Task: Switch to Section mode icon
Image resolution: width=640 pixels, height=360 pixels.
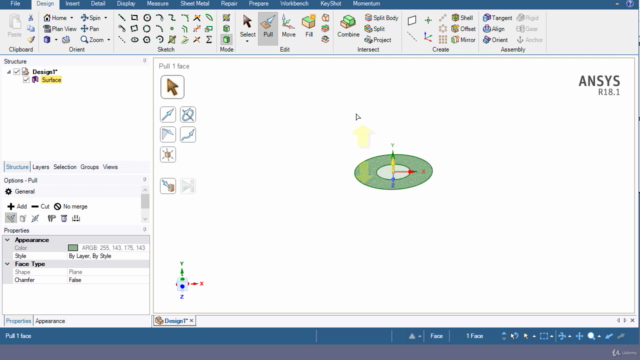Action: click(227, 29)
